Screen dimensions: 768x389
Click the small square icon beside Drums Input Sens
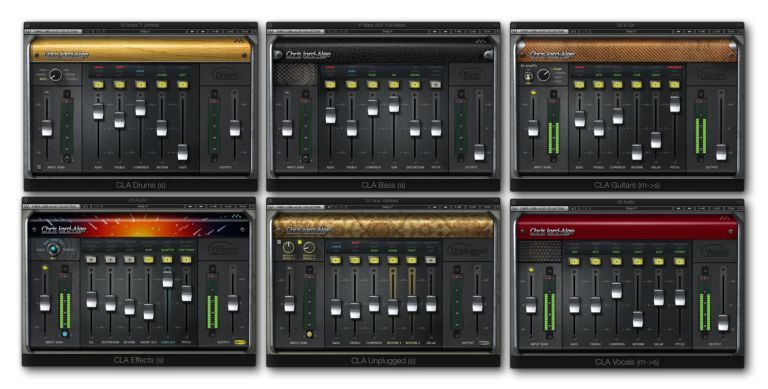click(x=39, y=167)
